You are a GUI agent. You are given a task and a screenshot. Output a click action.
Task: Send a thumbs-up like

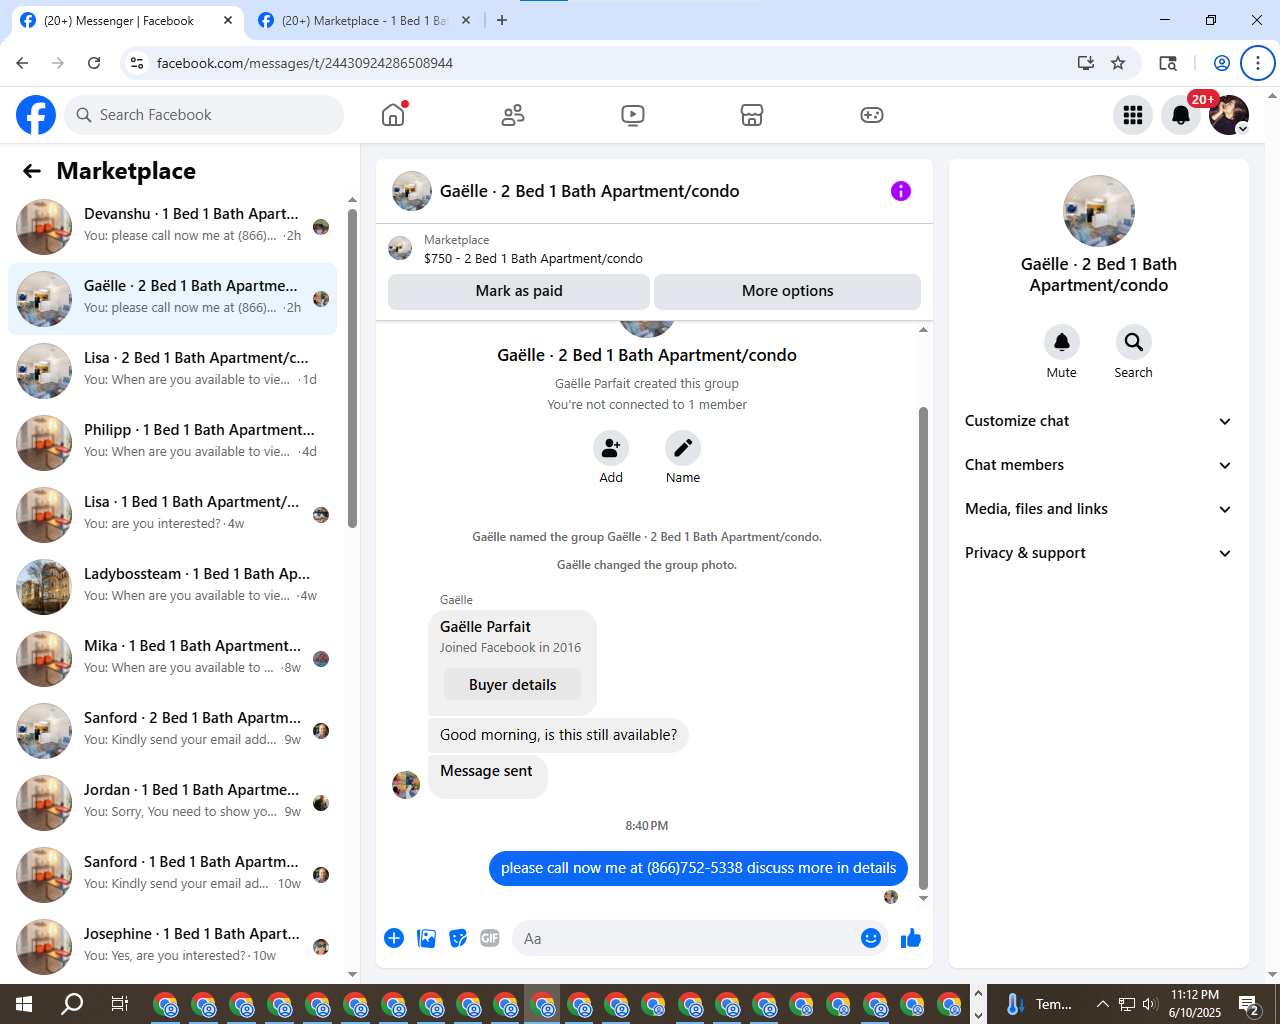click(911, 938)
